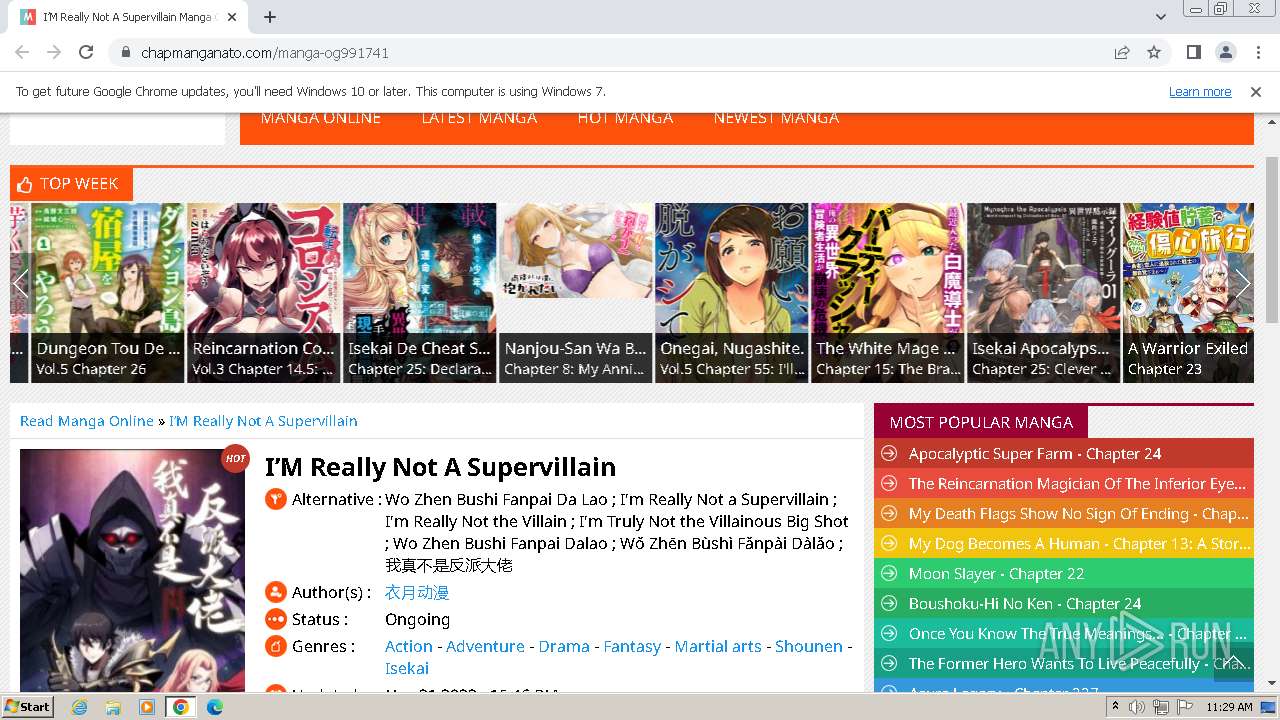Open Boushoku-Hi No Ken - Chapter 24

[x=1025, y=604]
